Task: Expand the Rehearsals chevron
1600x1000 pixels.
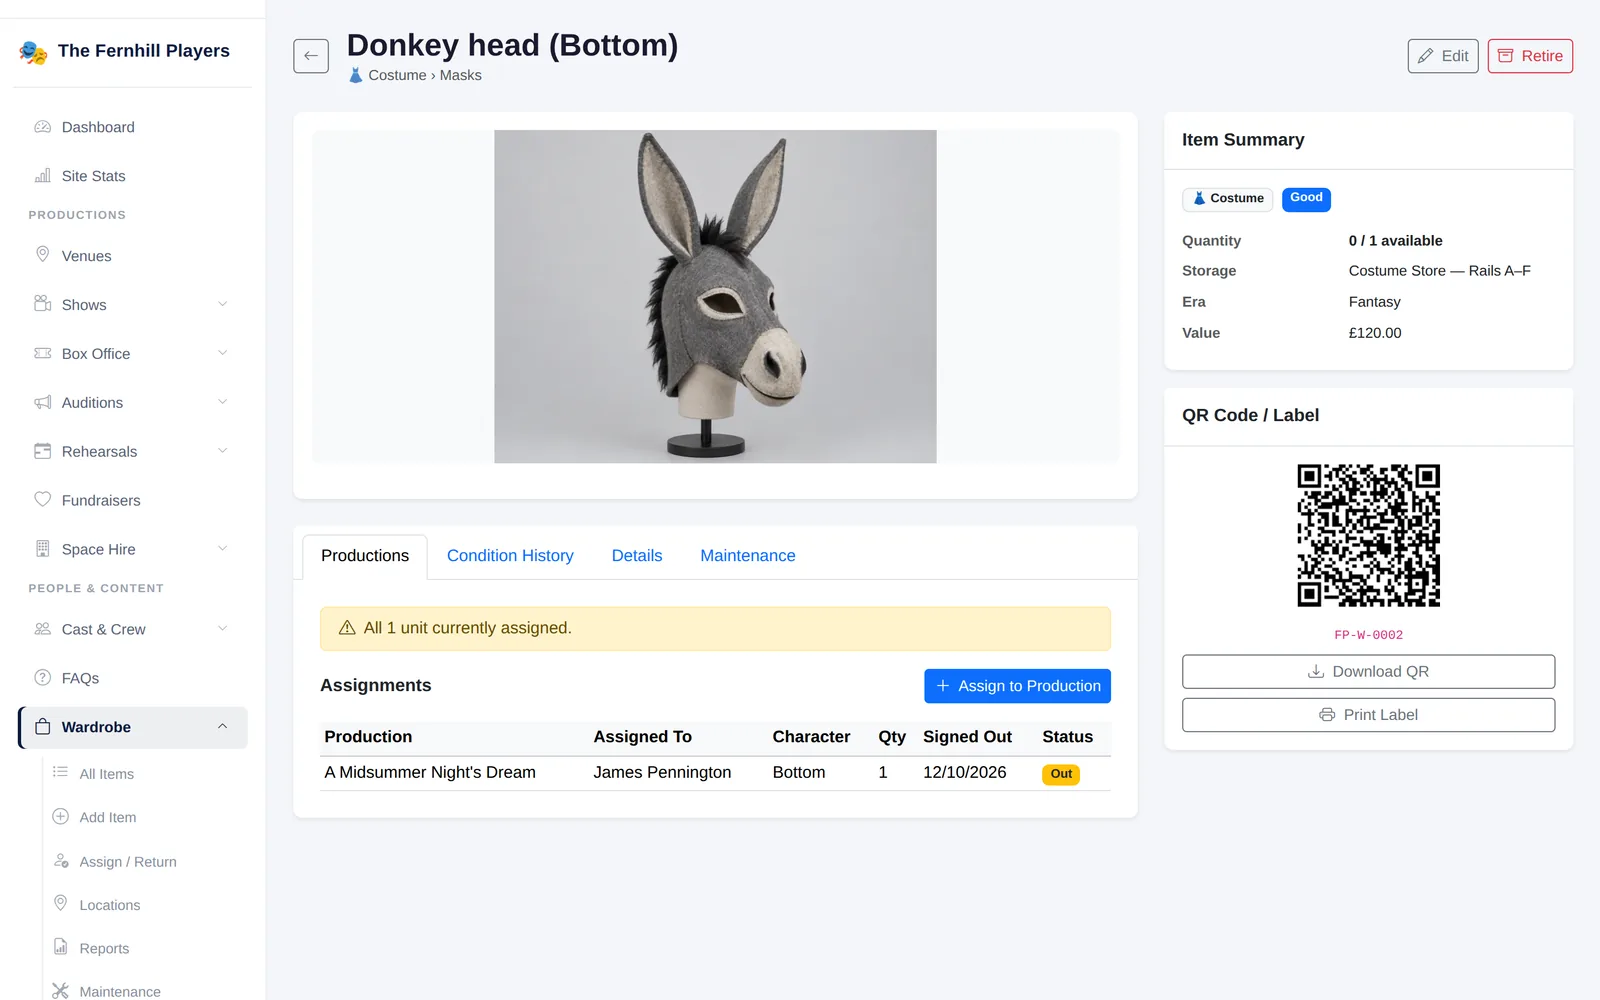Action: tap(223, 451)
